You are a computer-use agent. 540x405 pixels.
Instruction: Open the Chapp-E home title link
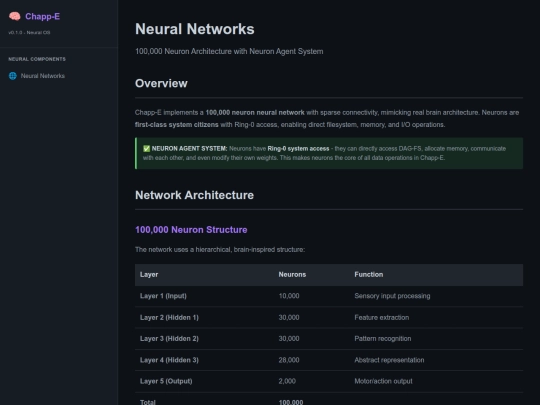click(42, 16)
